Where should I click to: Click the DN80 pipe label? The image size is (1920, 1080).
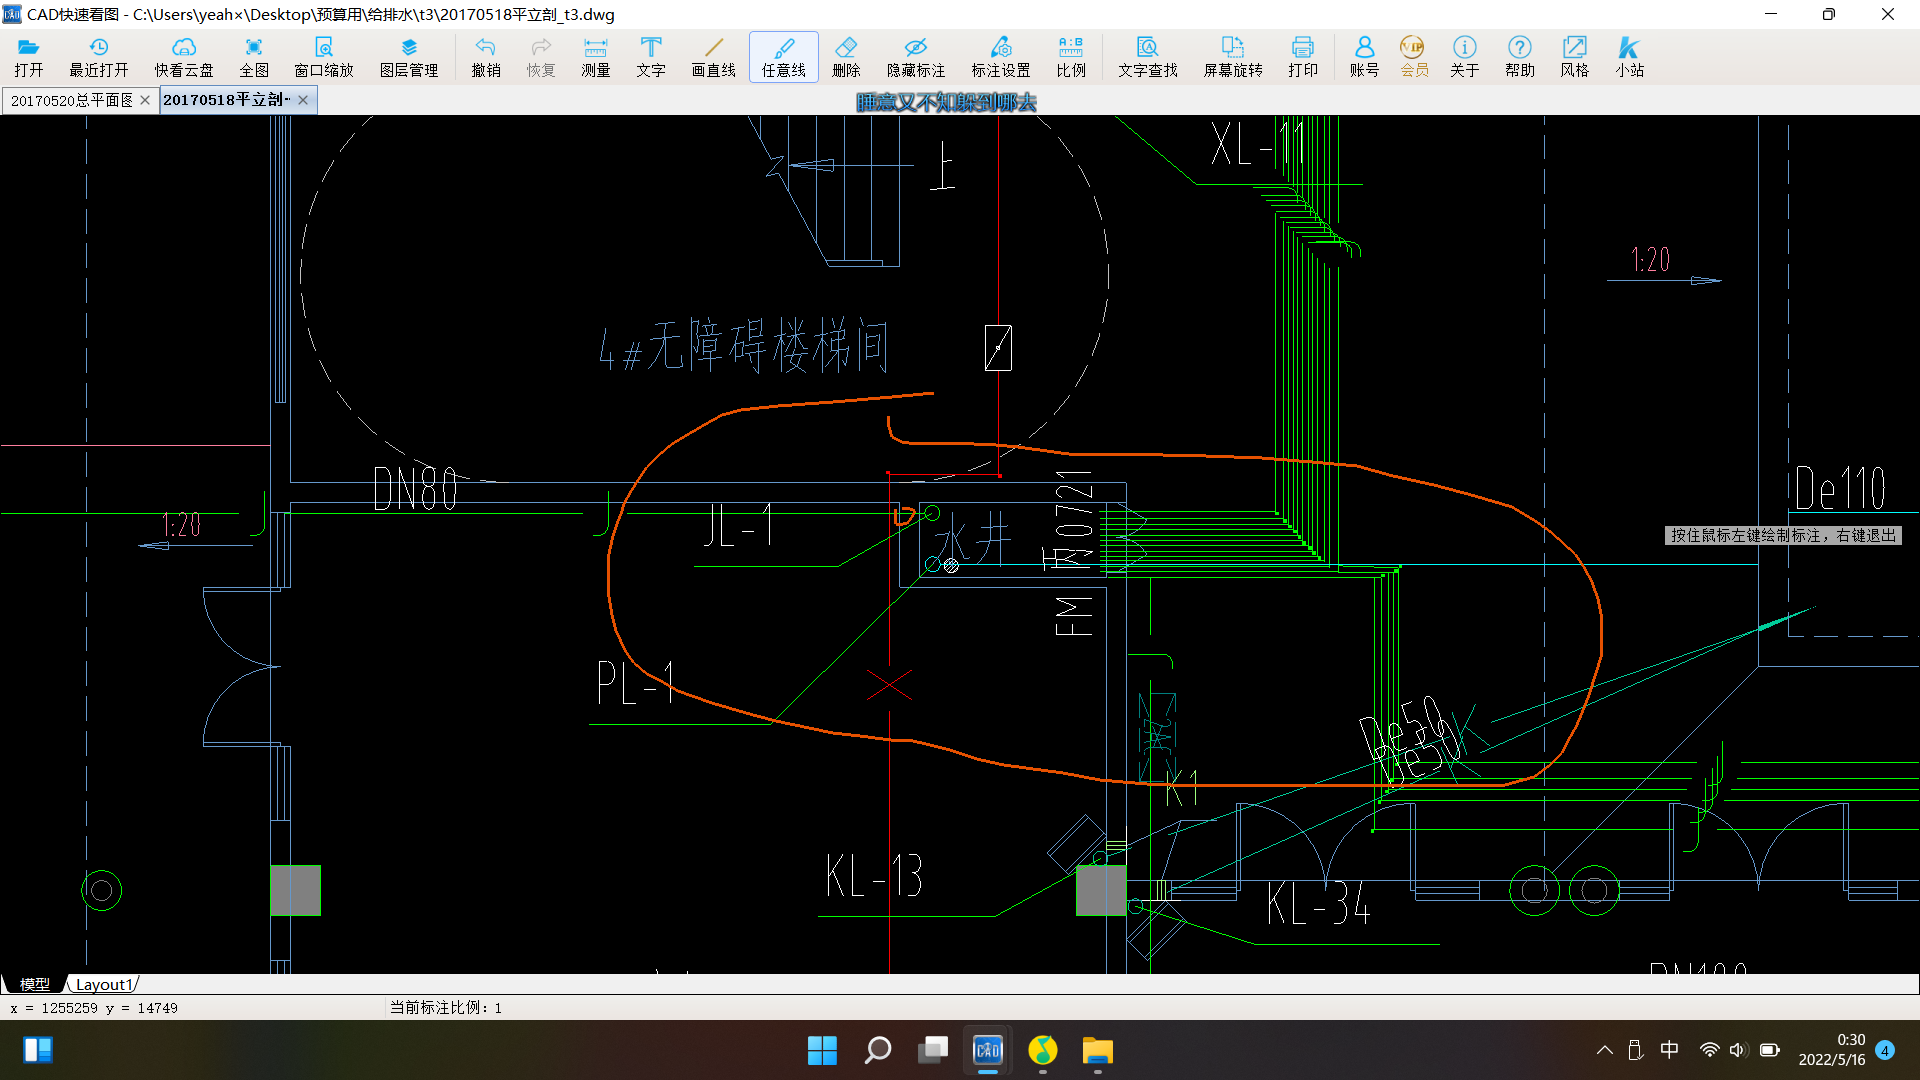tap(415, 489)
